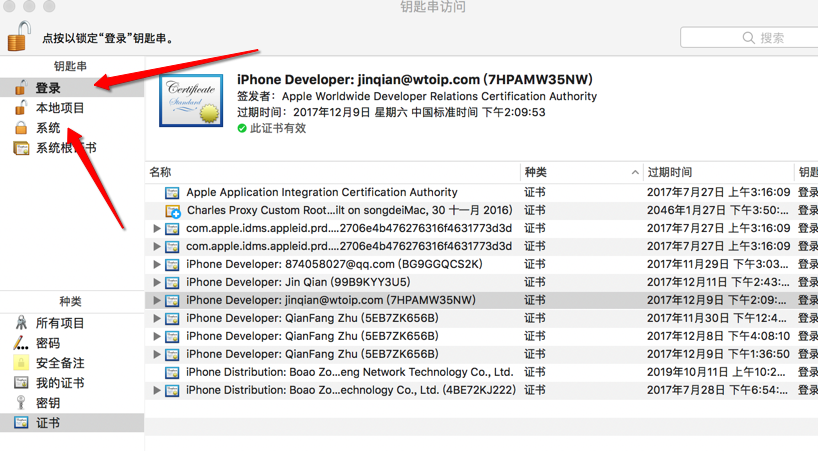The width and height of the screenshot is (818, 451).
Task: Click certificate icon of 874058027@qq.com row
Action: (172, 264)
